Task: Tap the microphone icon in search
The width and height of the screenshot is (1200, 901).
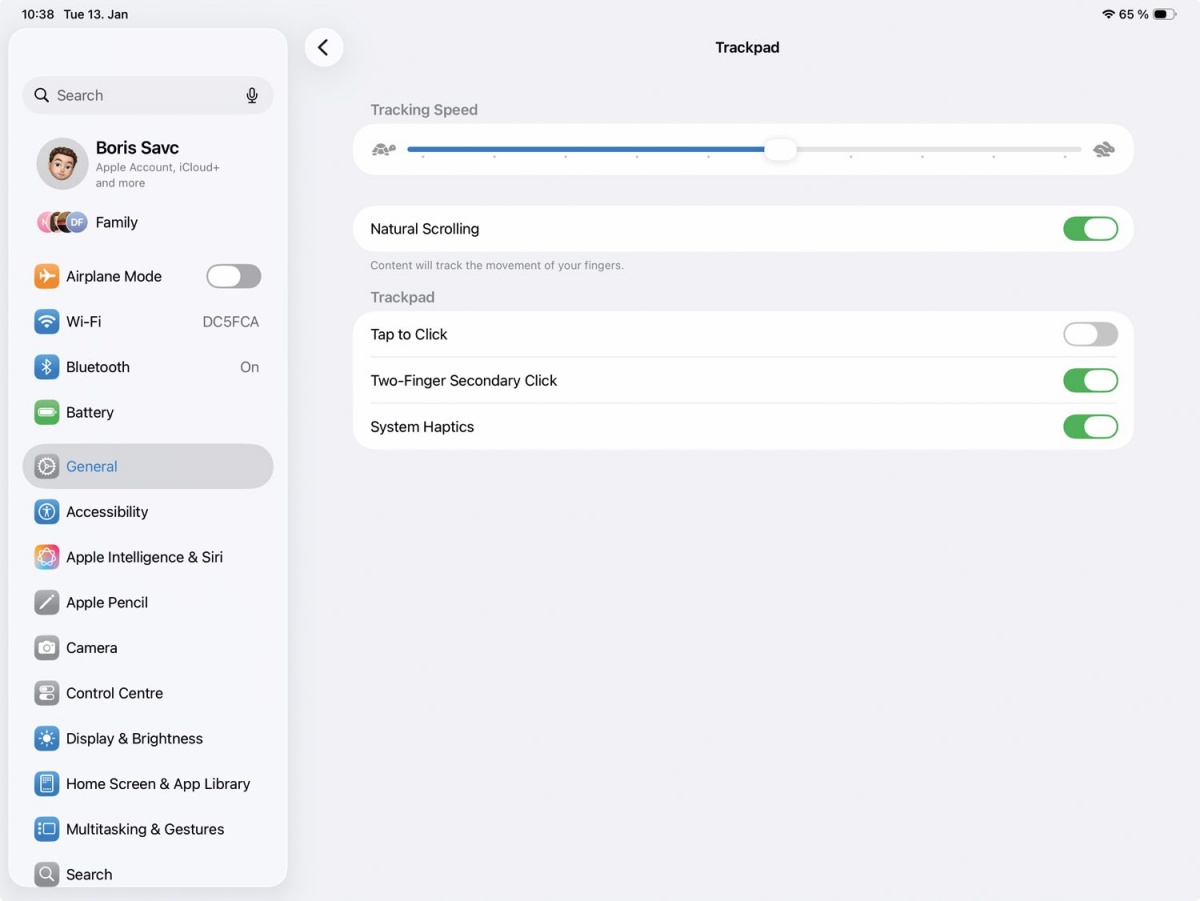Action: coord(252,95)
